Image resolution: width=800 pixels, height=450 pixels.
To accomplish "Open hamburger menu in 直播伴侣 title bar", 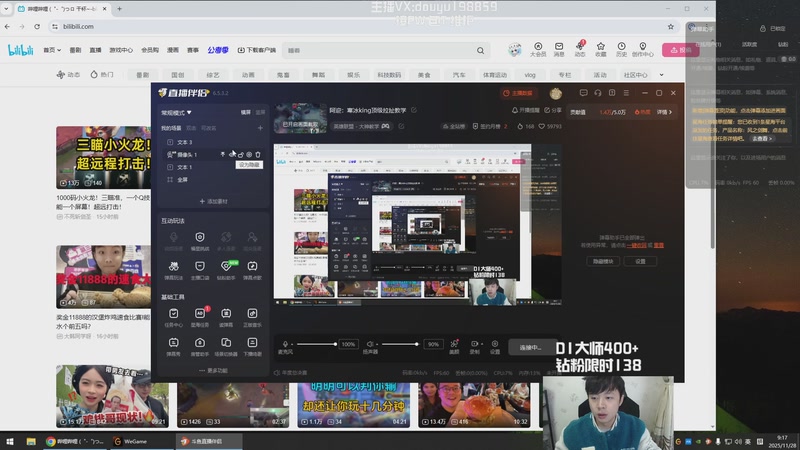I will (626, 93).
